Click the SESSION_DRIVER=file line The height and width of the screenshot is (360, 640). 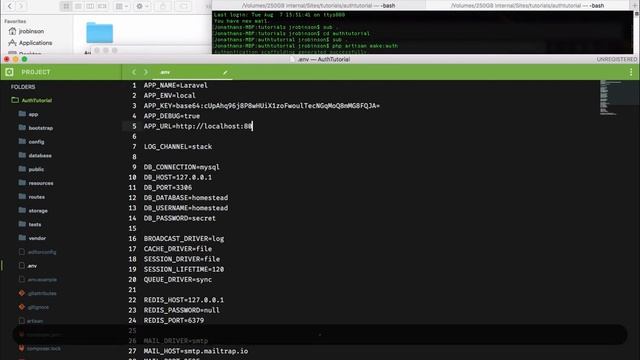(182, 259)
